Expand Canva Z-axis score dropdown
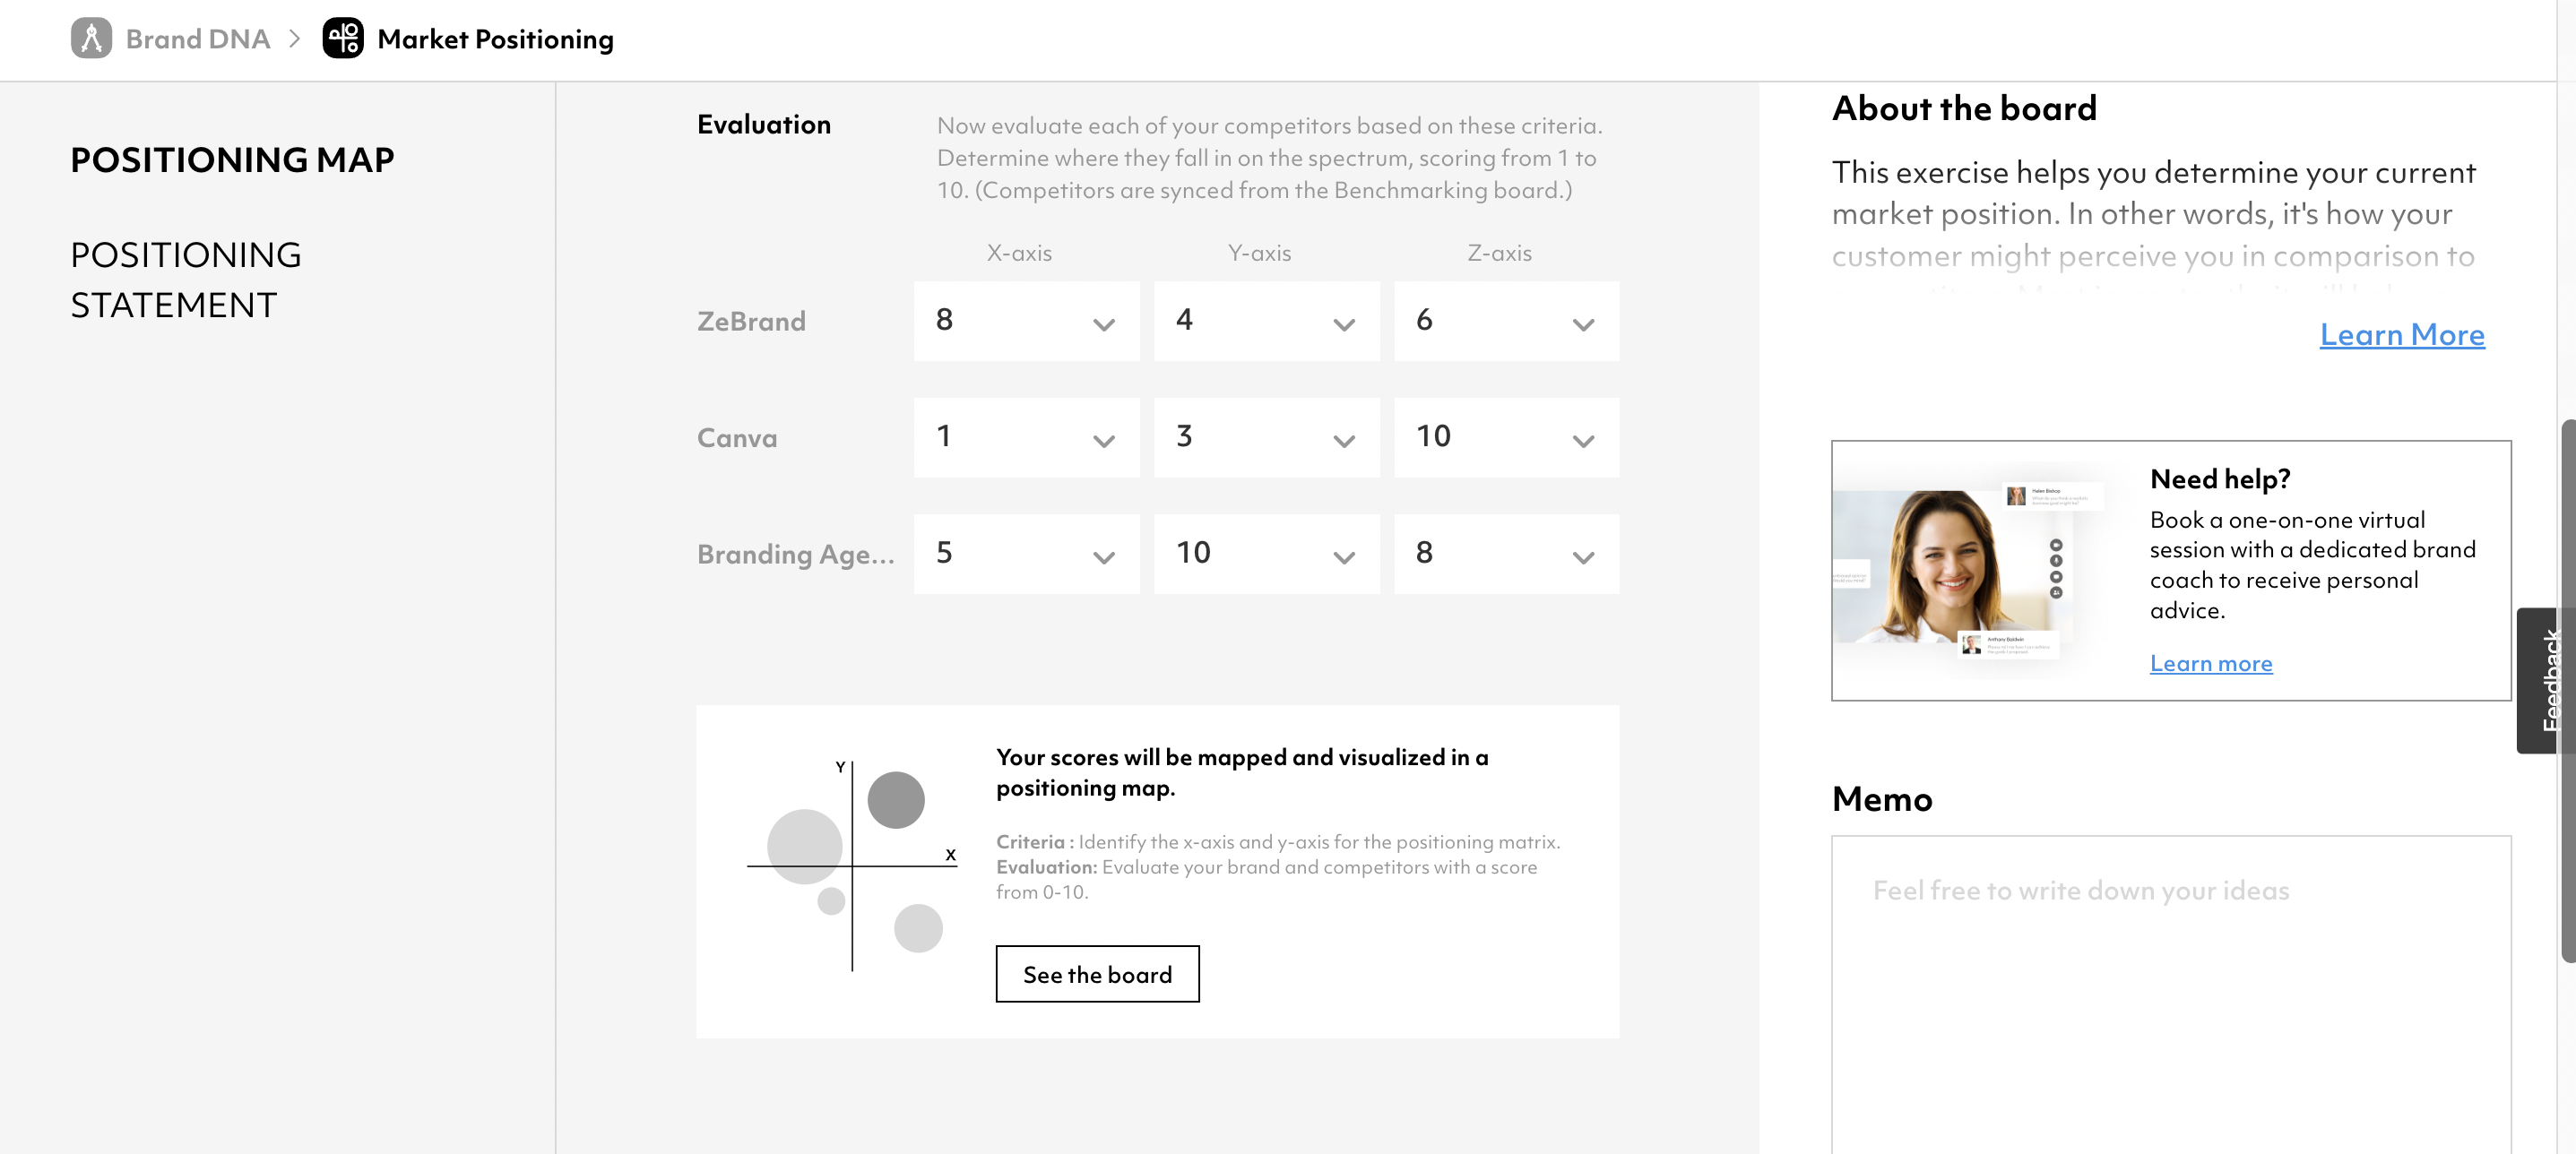 click(1506, 438)
